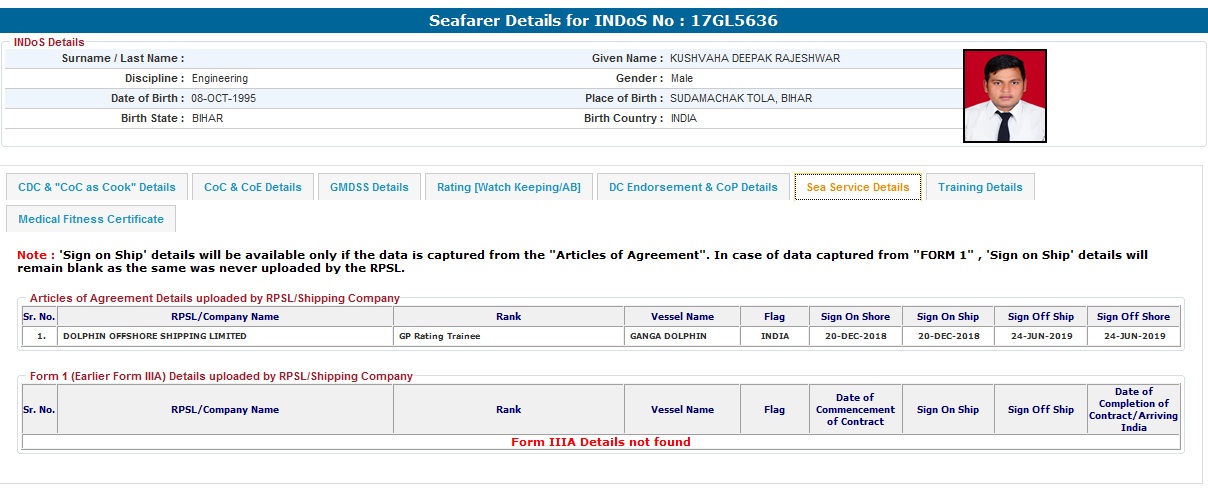The height and width of the screenshot is (496, 1208).
Task: Click the Sign Off Shore date 24-JUN-2019
Action: 1134,337
